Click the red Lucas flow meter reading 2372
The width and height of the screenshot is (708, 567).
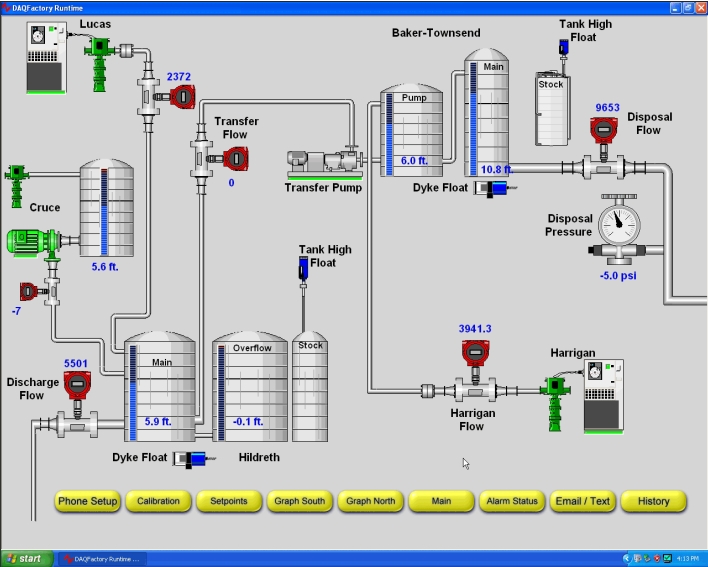182,97
